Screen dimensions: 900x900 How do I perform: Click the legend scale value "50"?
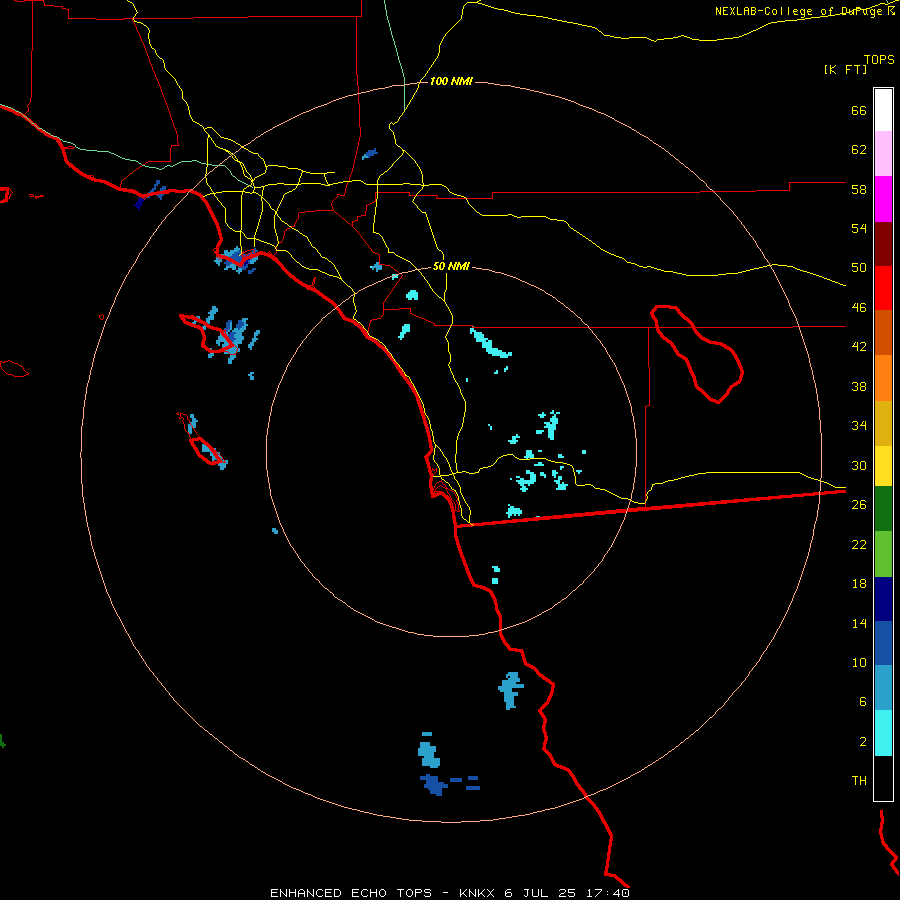tap(859, 268)
